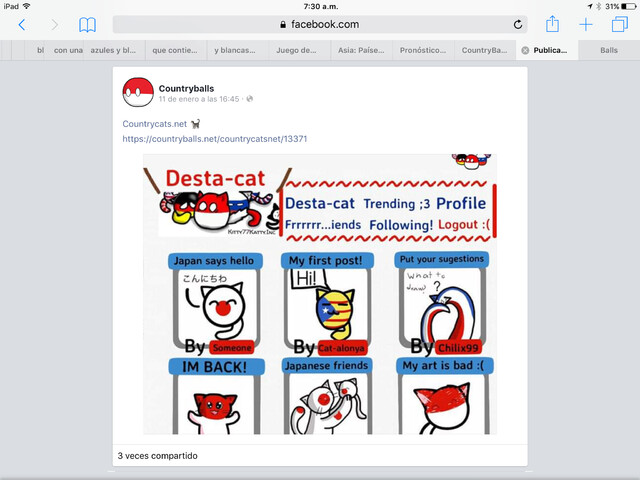This screenshot has width=640, height=480.
Task: Open the Juego de... tab
Action: coord(296,50)
